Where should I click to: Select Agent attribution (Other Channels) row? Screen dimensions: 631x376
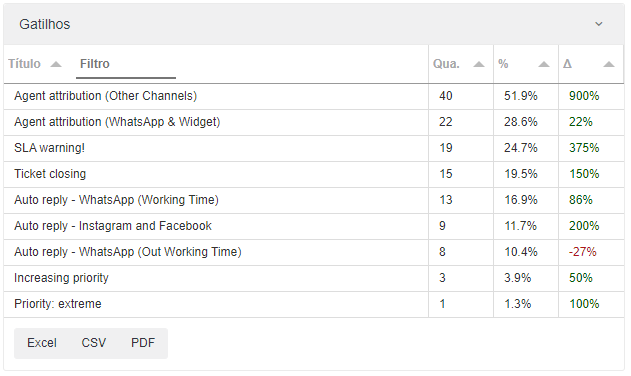314,96
